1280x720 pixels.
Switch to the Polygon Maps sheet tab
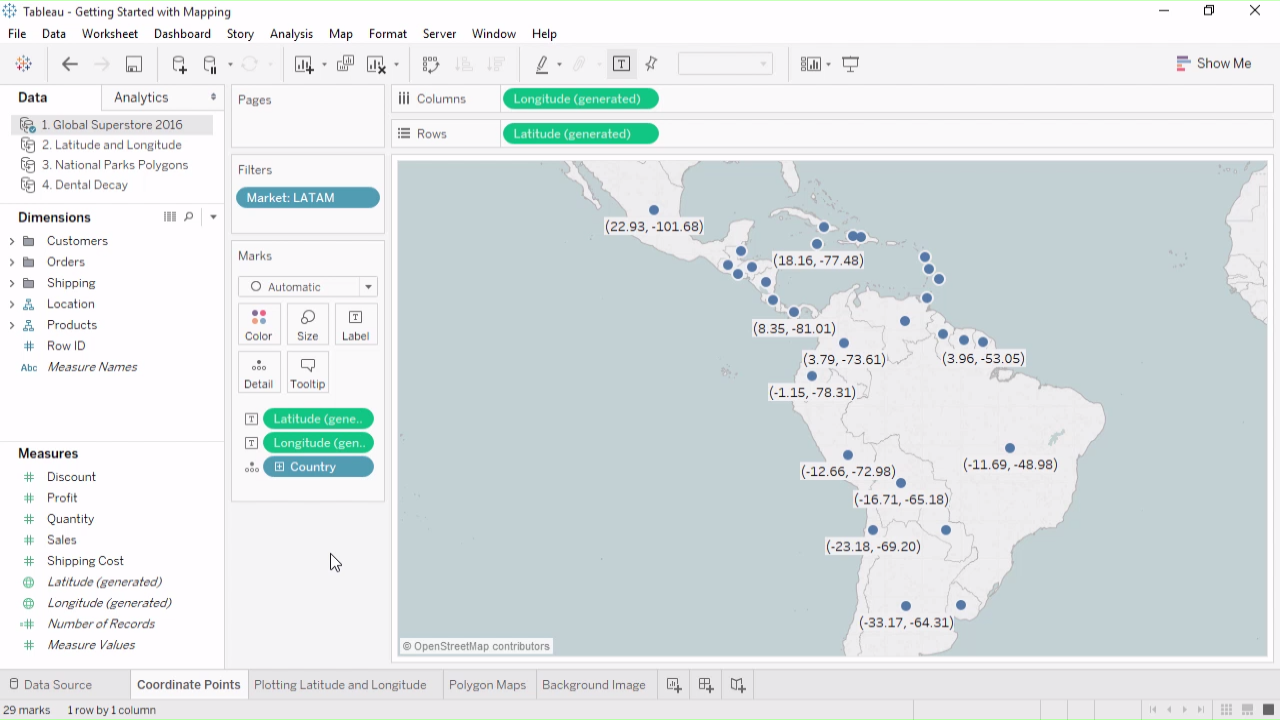(487, 685)
